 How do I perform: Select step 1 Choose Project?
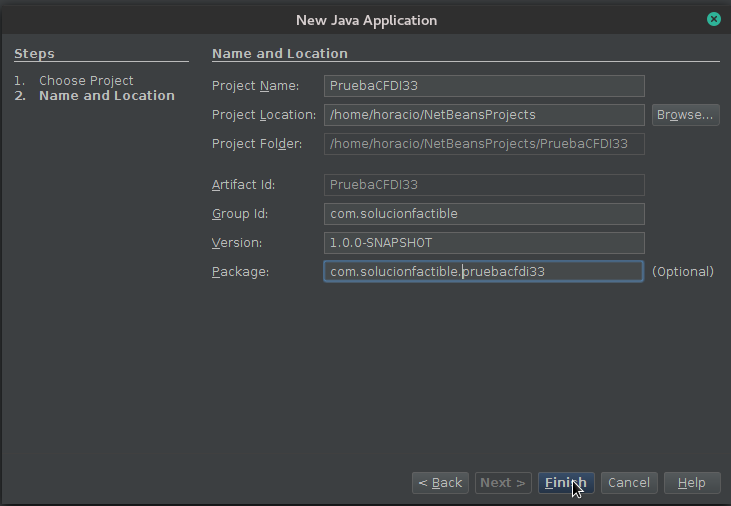click(x=86, y=80)
